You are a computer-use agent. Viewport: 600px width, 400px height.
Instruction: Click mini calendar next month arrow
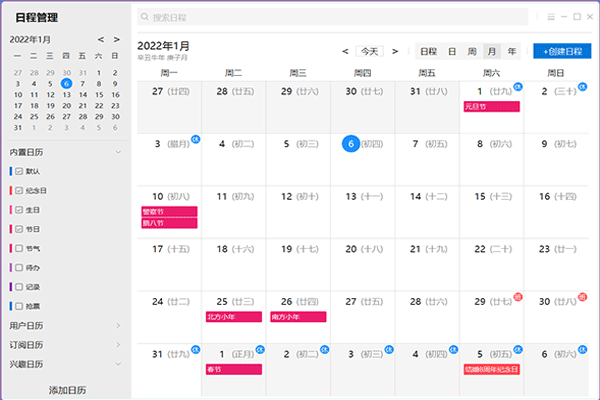coord(117,39)
